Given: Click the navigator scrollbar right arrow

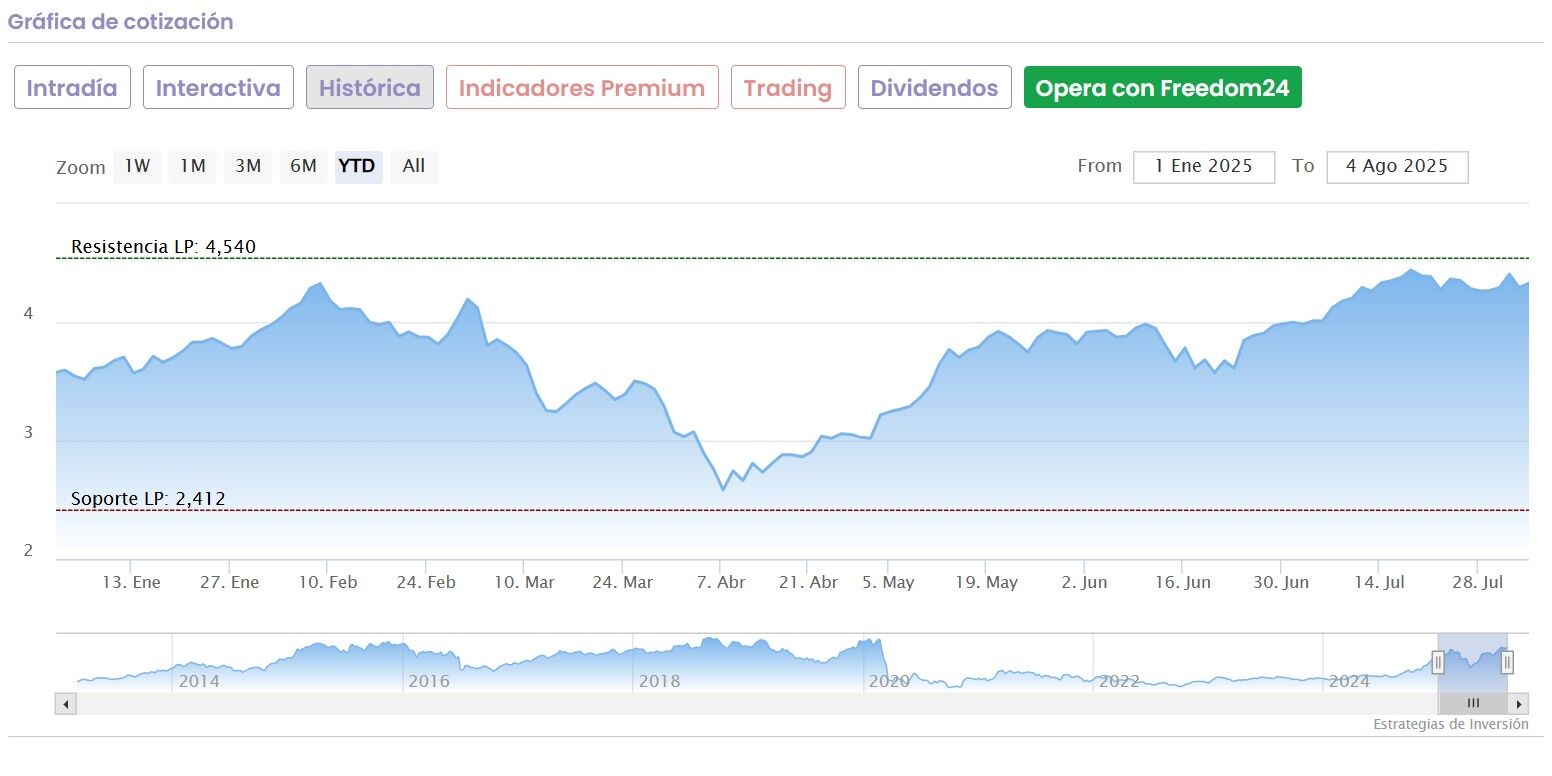Looking at the screenshot, I should coord(1519,704).
